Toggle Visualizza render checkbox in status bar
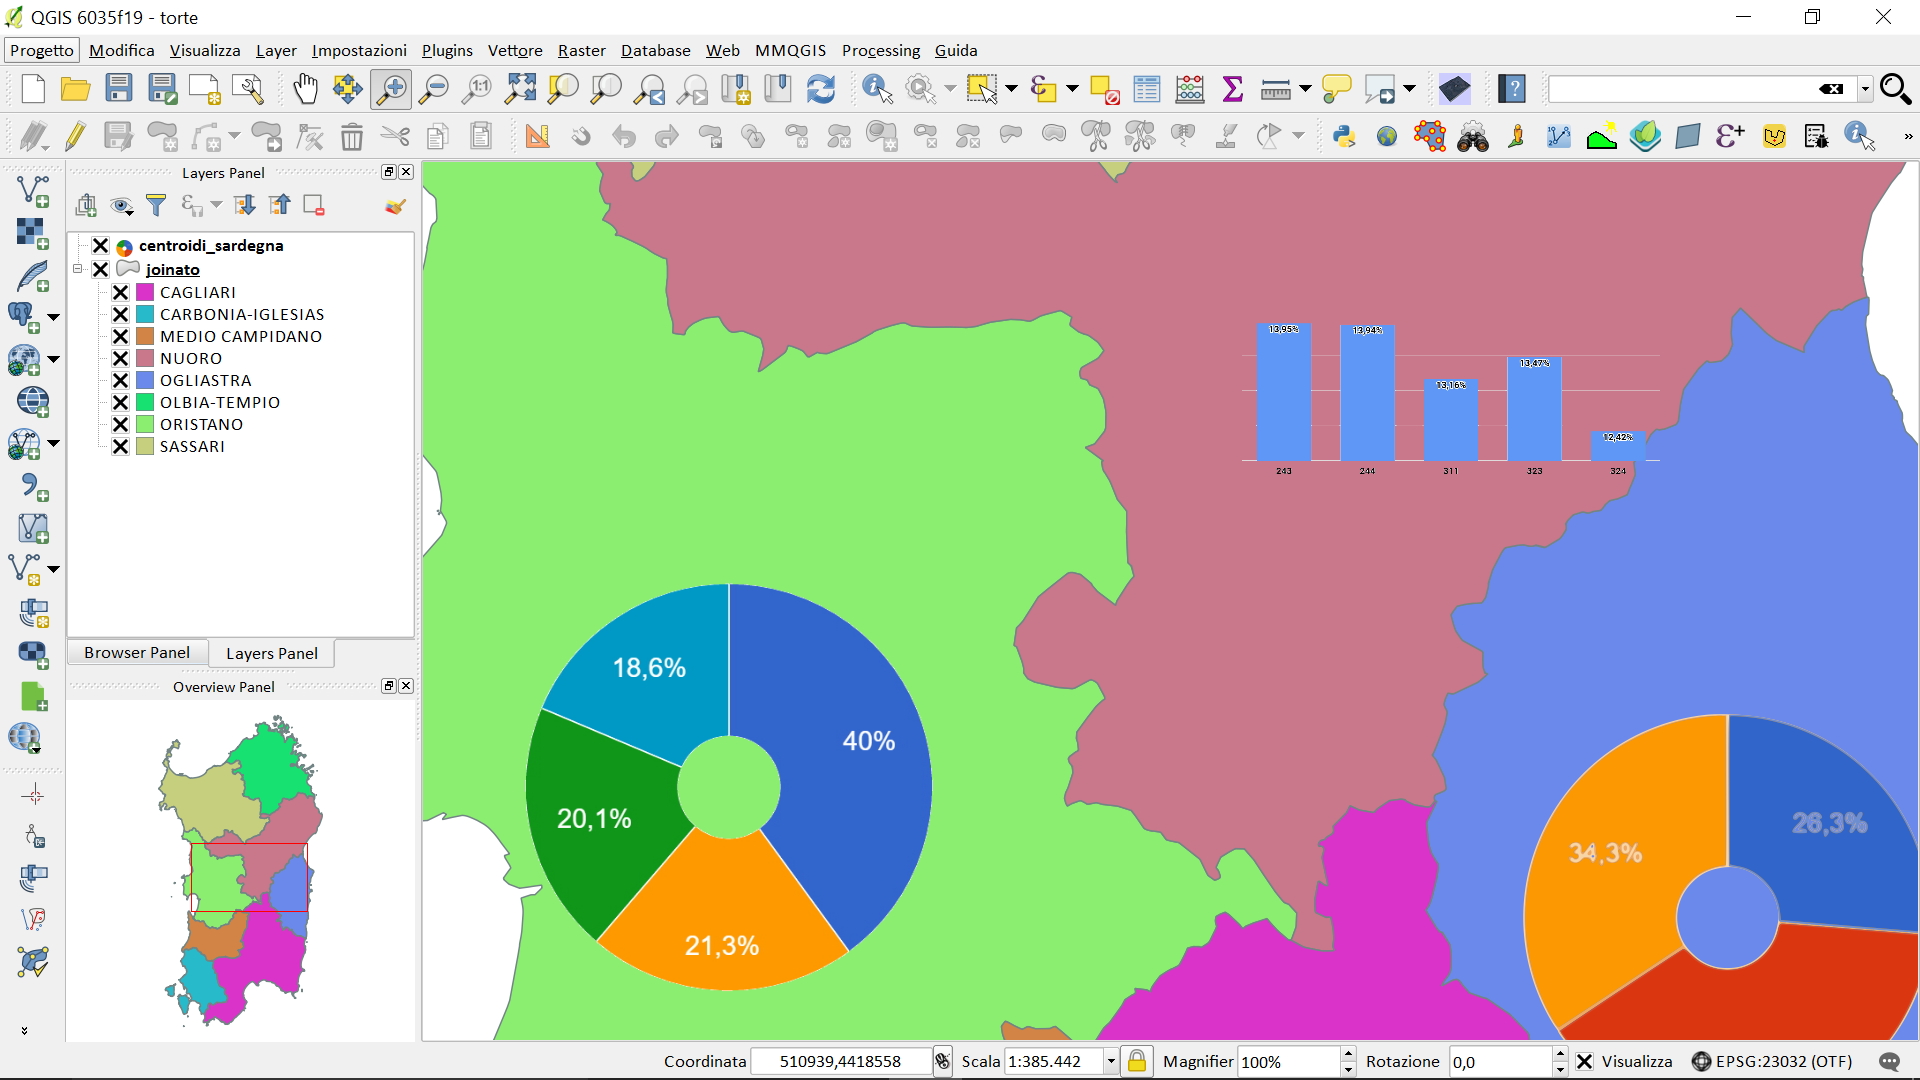This screenshot has height=1080, width=1920. [1585, 1062]
